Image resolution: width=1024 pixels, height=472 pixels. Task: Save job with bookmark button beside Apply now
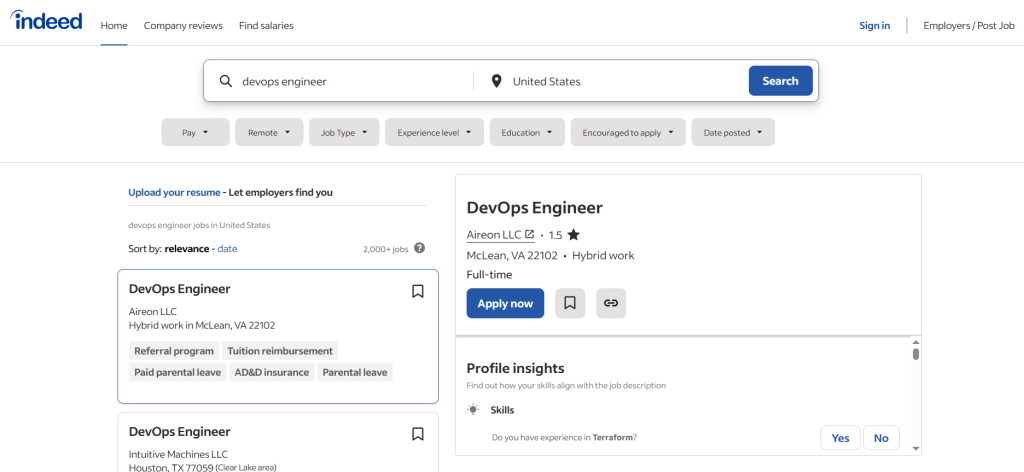570,304
